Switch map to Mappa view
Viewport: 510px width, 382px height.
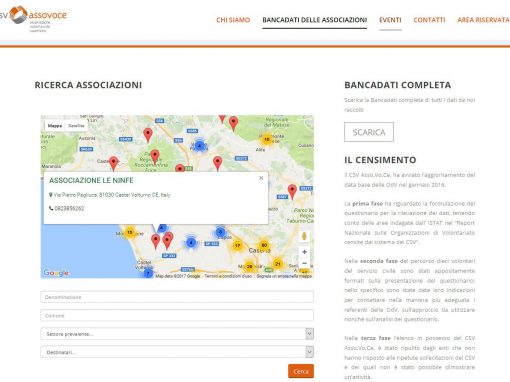[x=55, y=126]
